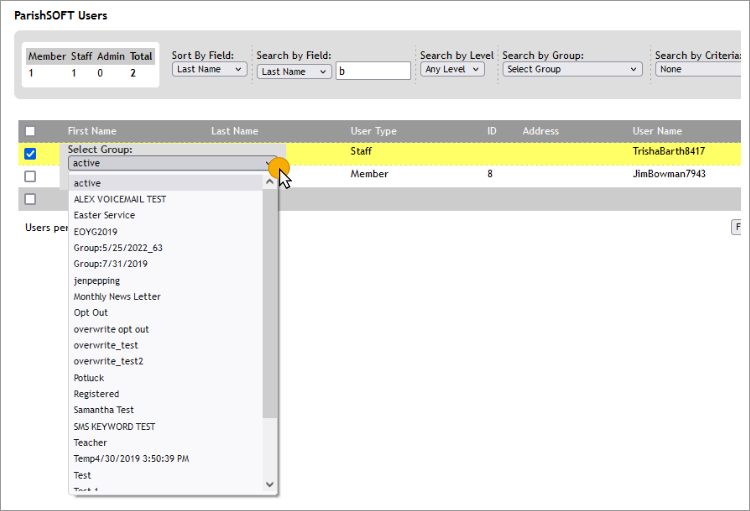Click the username JimBowman7943

coord(669,174)
